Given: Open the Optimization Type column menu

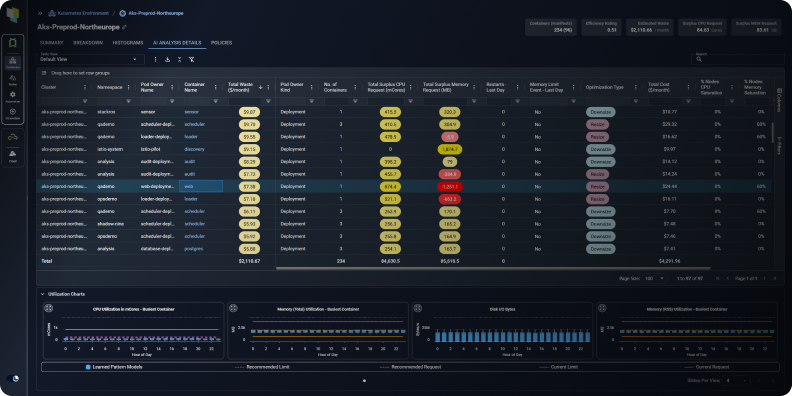Looking at the screenshot, I should 635,87.
